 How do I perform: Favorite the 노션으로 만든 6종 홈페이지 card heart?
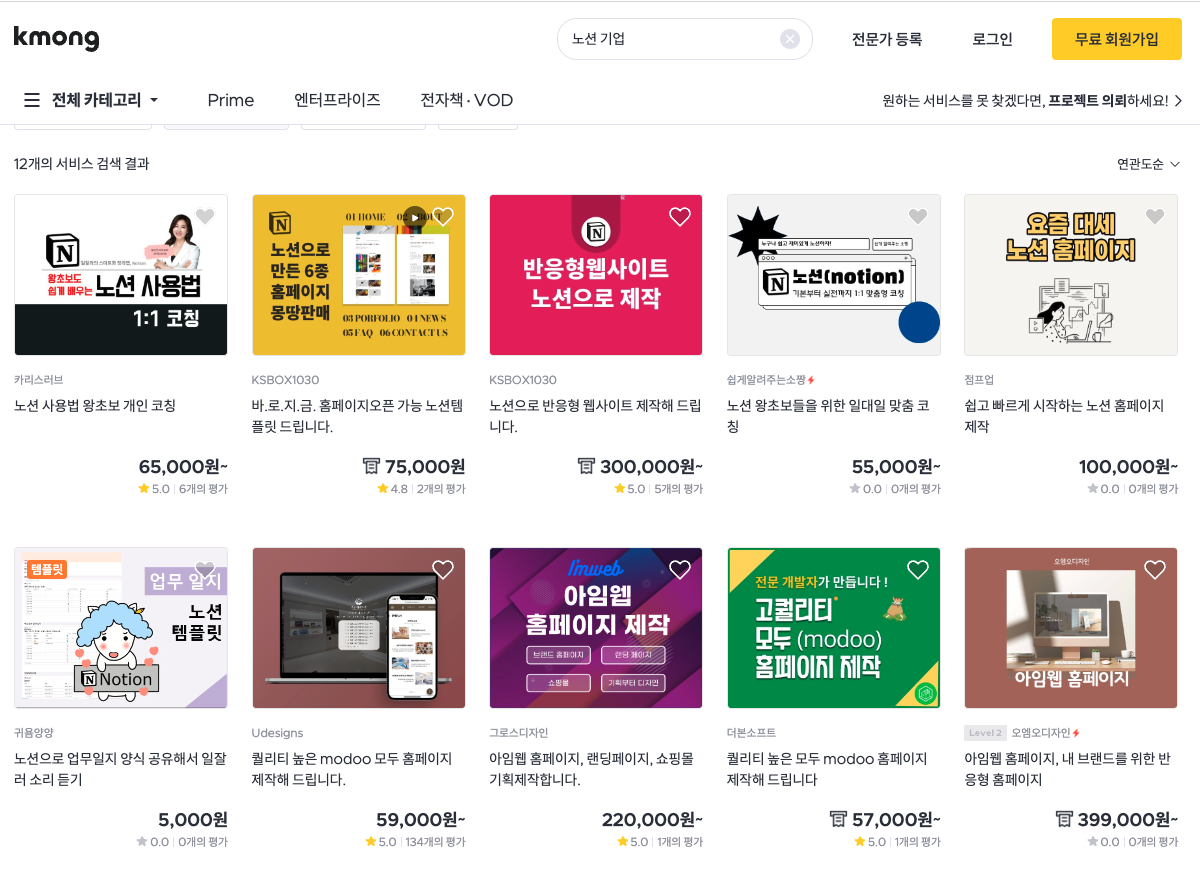(x=443, y=216)
